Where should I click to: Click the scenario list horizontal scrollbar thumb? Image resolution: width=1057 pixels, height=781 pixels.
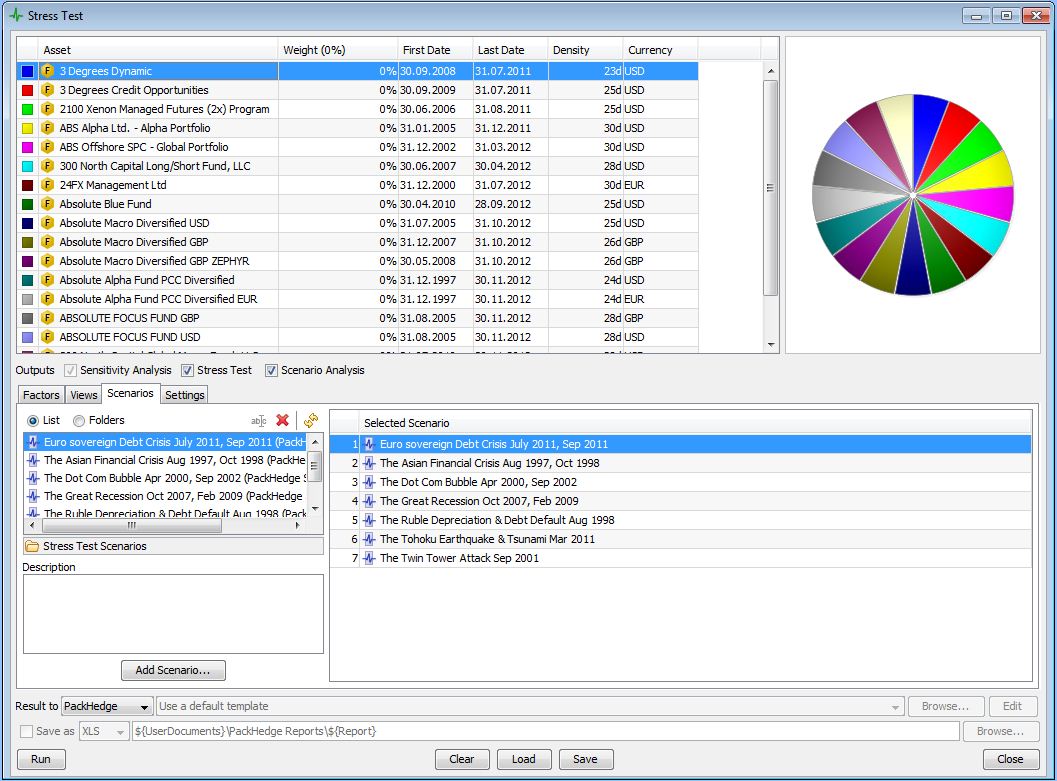pyautogui.click(x=132, y=526)
